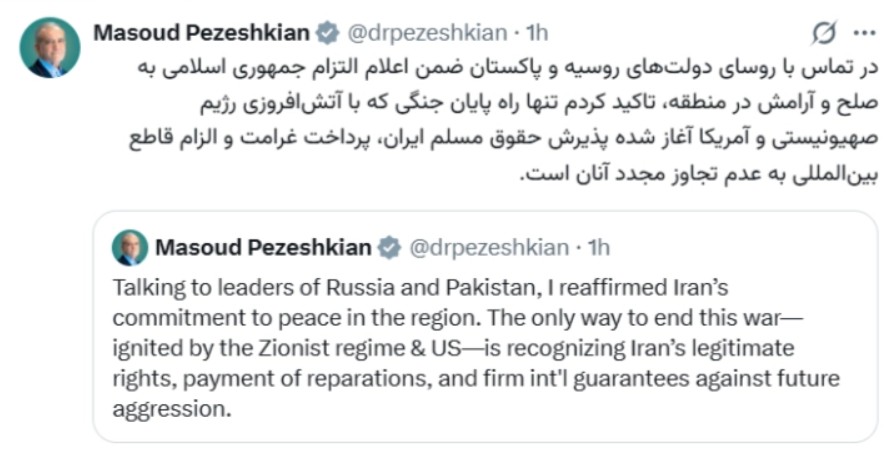
Task: Click the word 'aggression.' ending the quoted post
Action: [172, 410]
